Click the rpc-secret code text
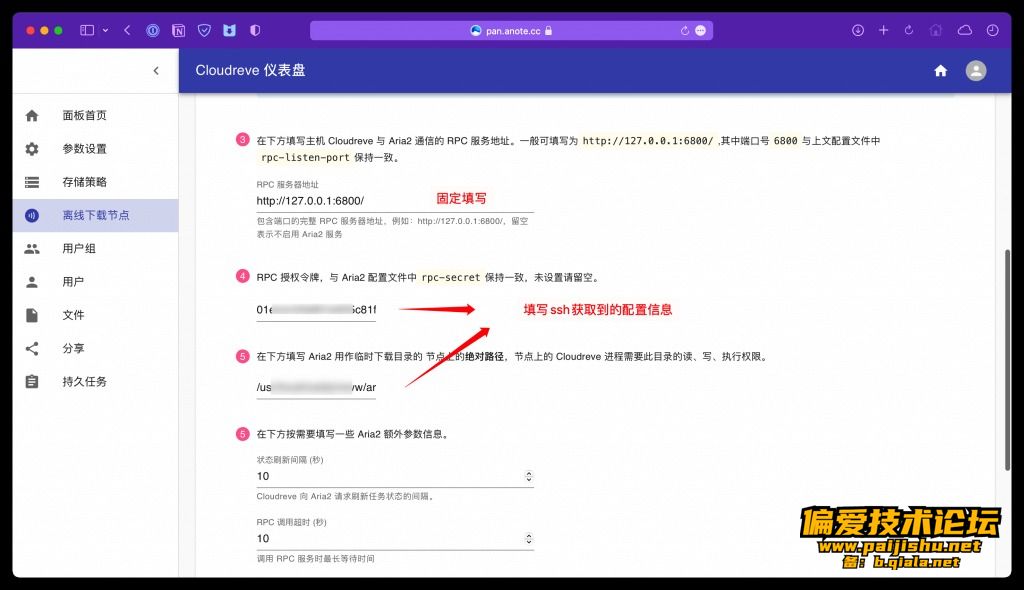Viewport: 1024px width, 590px height. [x=451, y=278]
